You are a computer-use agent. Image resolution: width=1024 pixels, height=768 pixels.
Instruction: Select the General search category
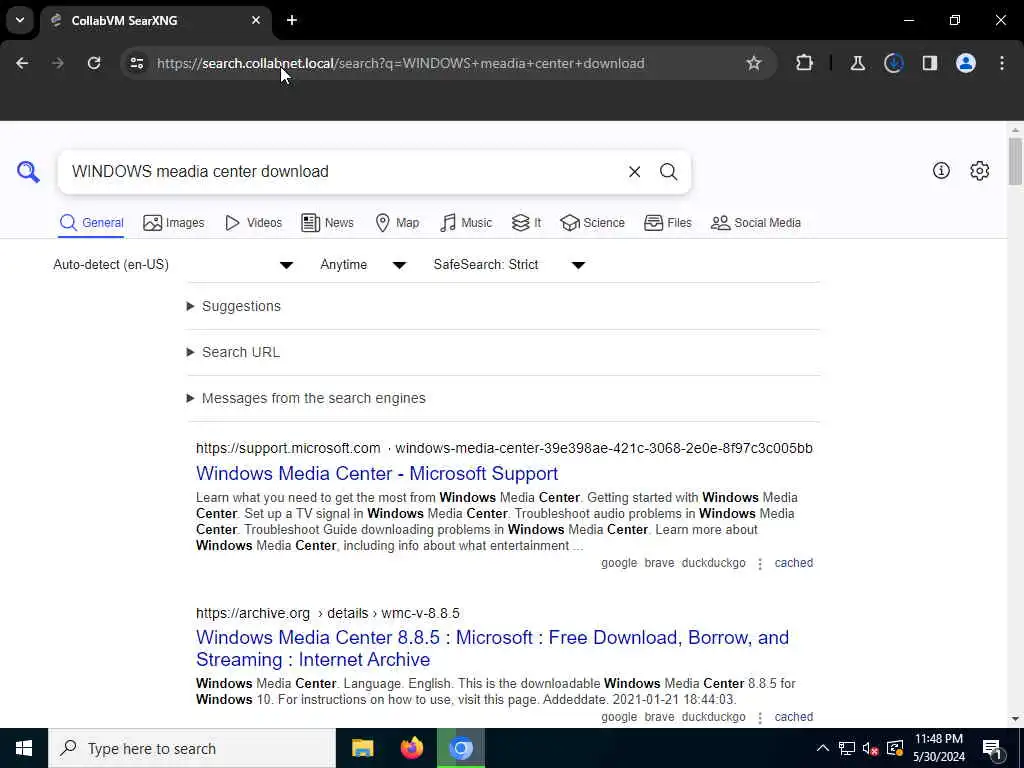click(x=91, y=223)
